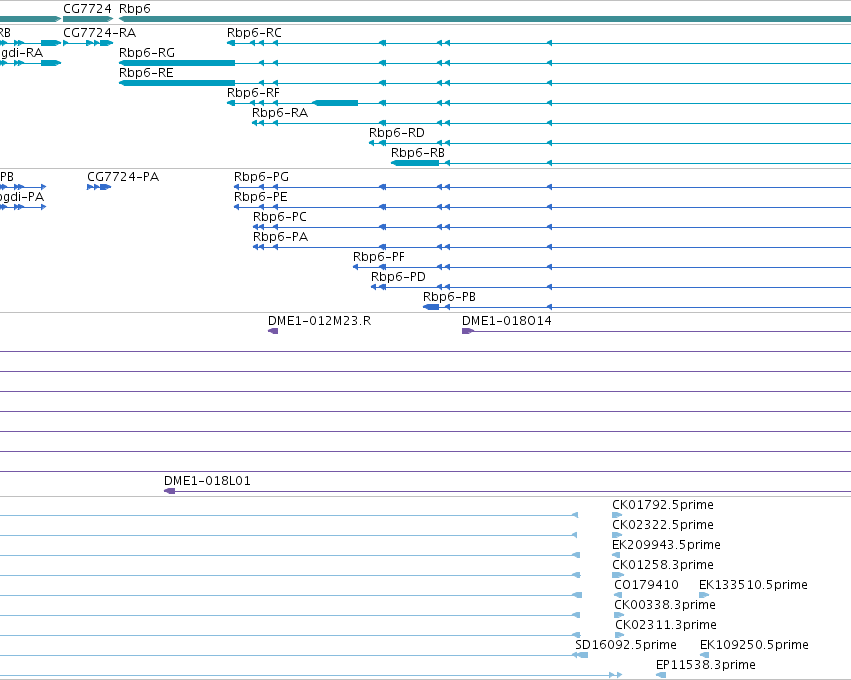Image resolution: width=851 pixels, height=680 pixels.
Task: Open the Rbp6-RE transcript
Action: [146, 73]
